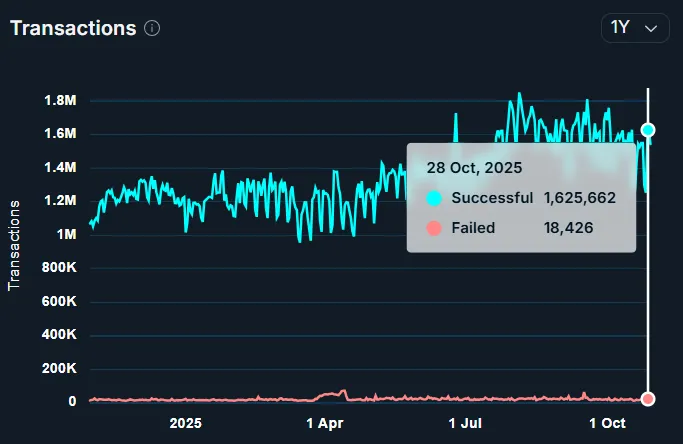
Task: Click the Transactions chart title heading
Action: click(x=73, y=28)
